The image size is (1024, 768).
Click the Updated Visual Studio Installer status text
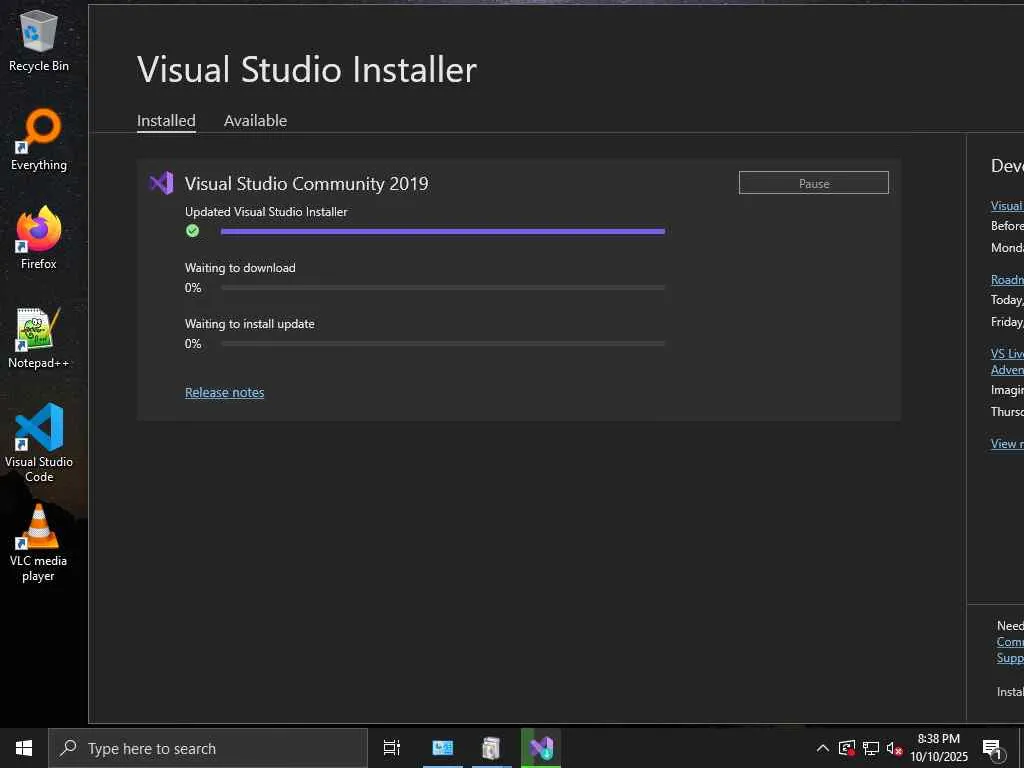coord(266,212)
